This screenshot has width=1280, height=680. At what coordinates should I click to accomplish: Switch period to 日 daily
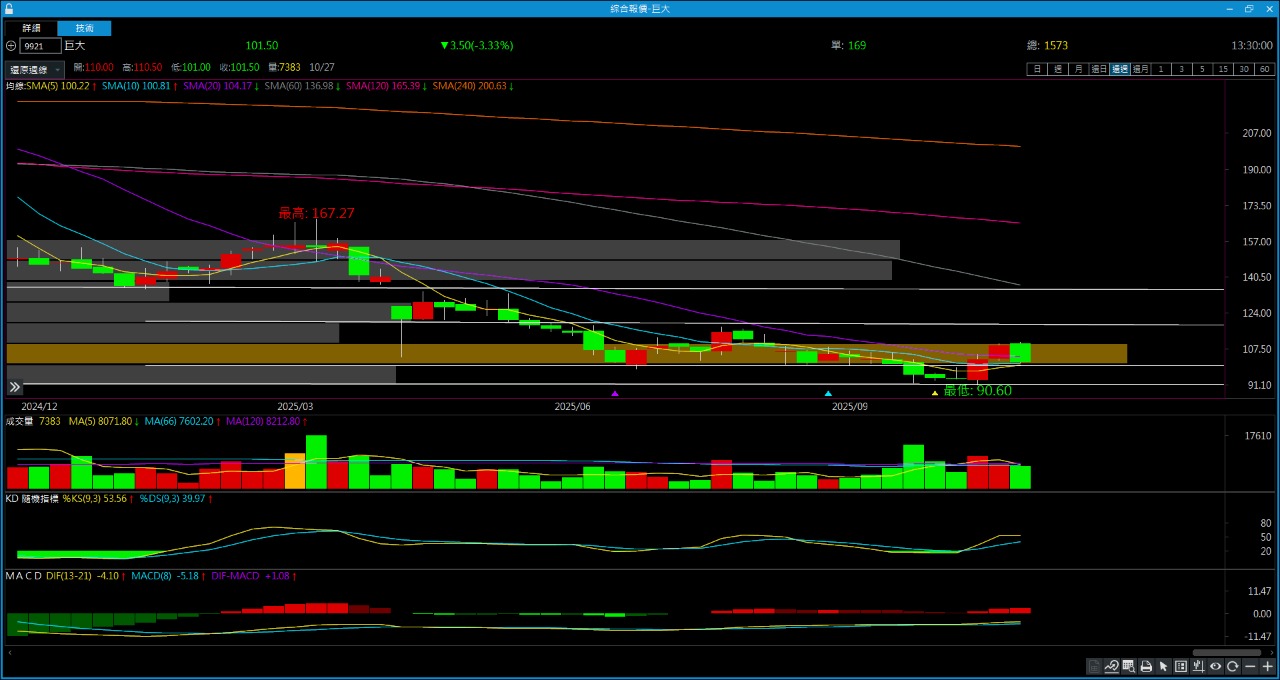1037,69
